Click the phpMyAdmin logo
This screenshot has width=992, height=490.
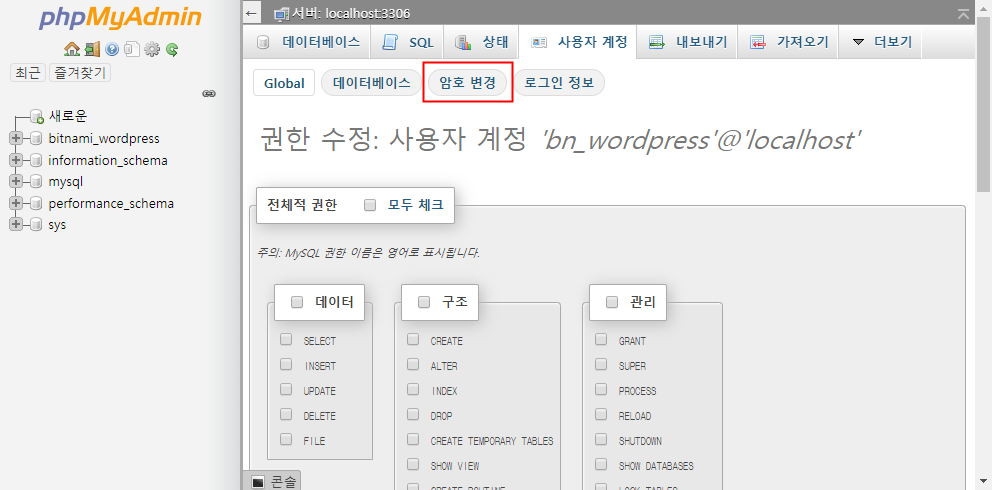[x=120, y=18]
